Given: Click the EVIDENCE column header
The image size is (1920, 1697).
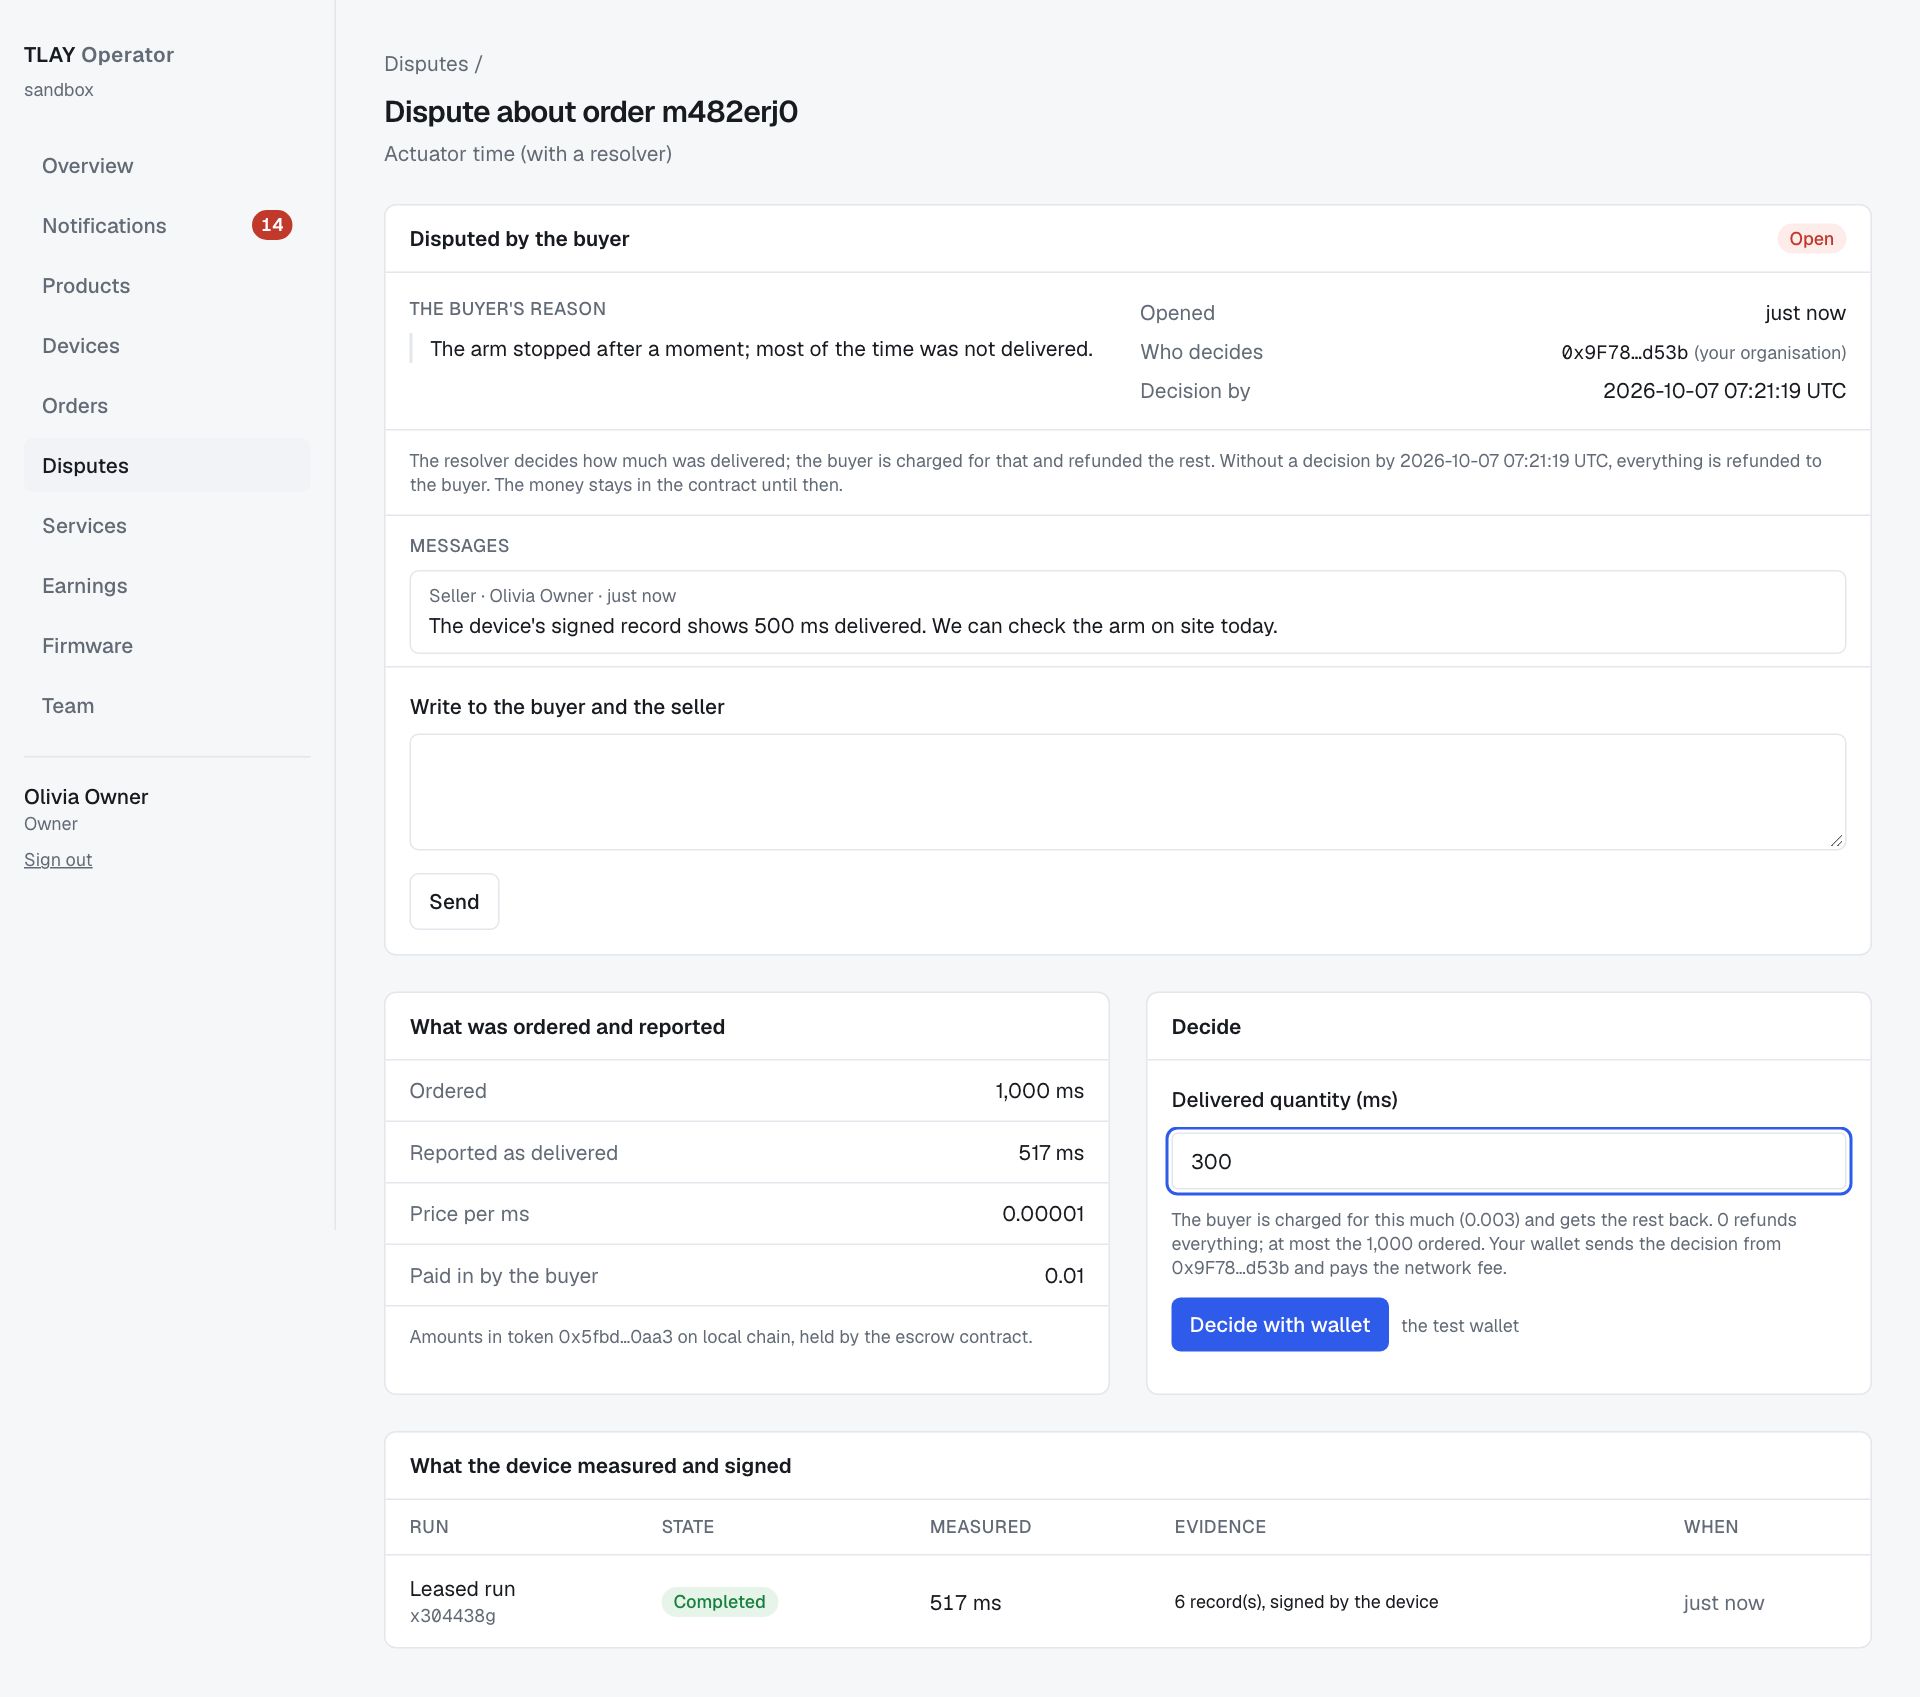Looking at the screenshot, I should coord(1220,1527).
